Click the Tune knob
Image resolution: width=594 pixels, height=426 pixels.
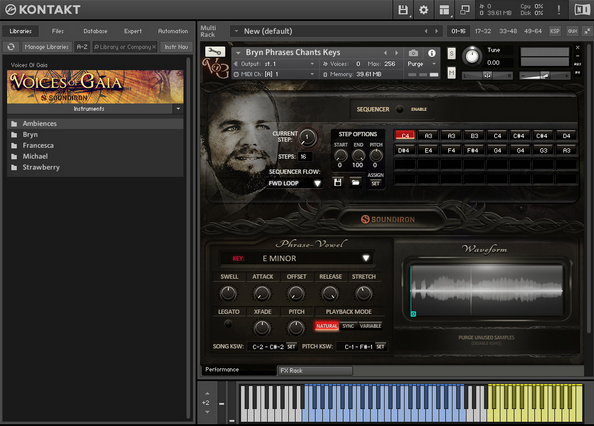click(472, 56)
